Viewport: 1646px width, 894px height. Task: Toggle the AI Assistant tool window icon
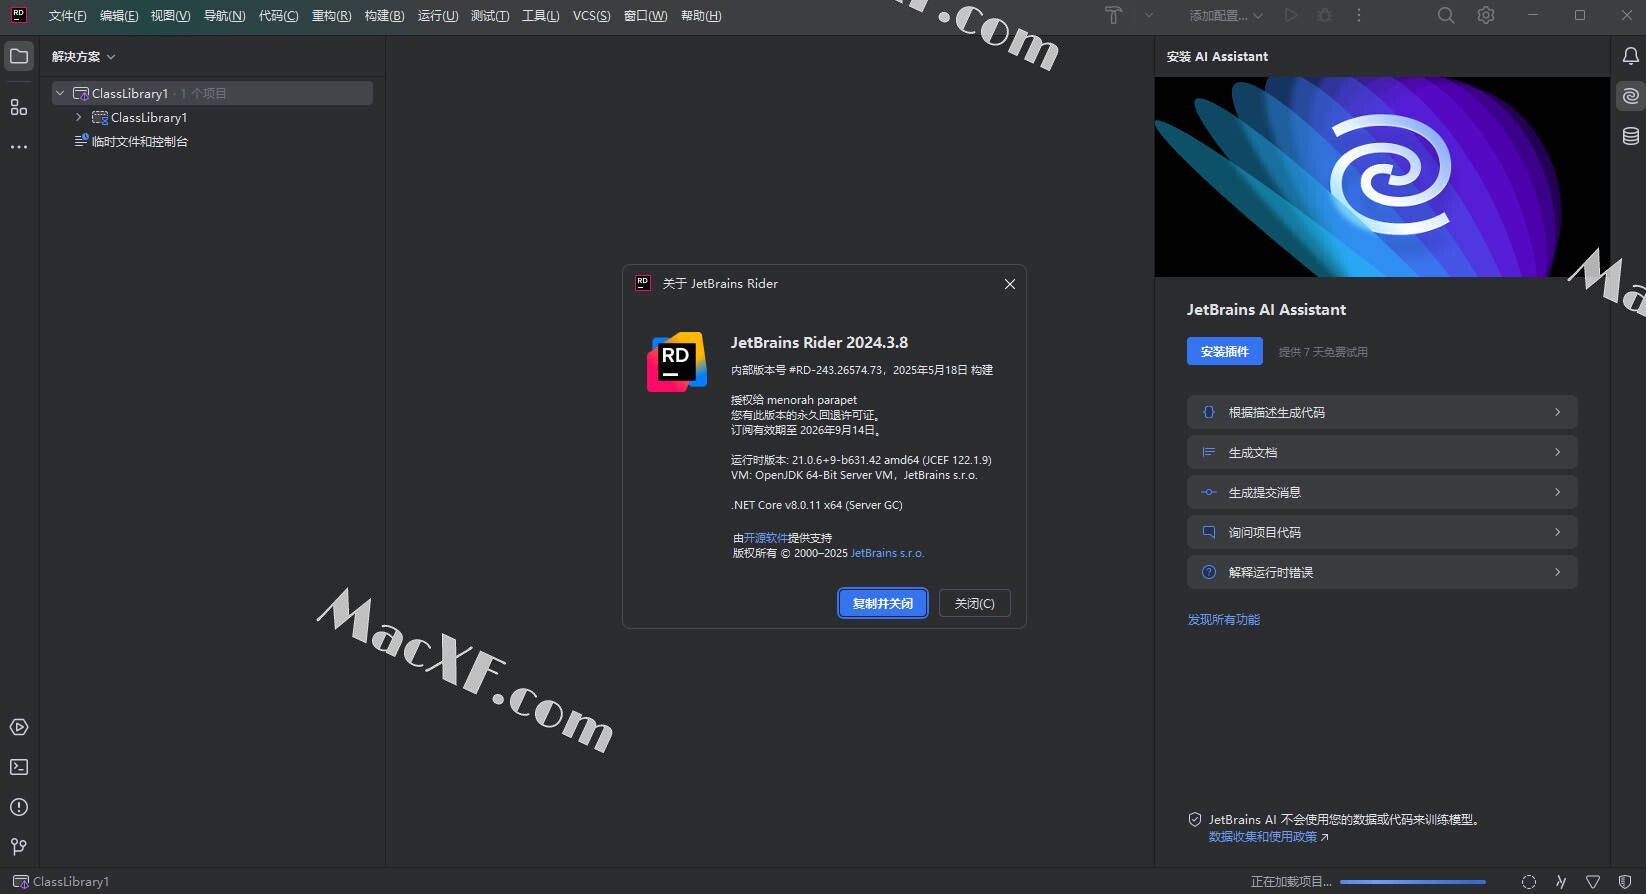pyautogui.click(x=1630, y=96)
